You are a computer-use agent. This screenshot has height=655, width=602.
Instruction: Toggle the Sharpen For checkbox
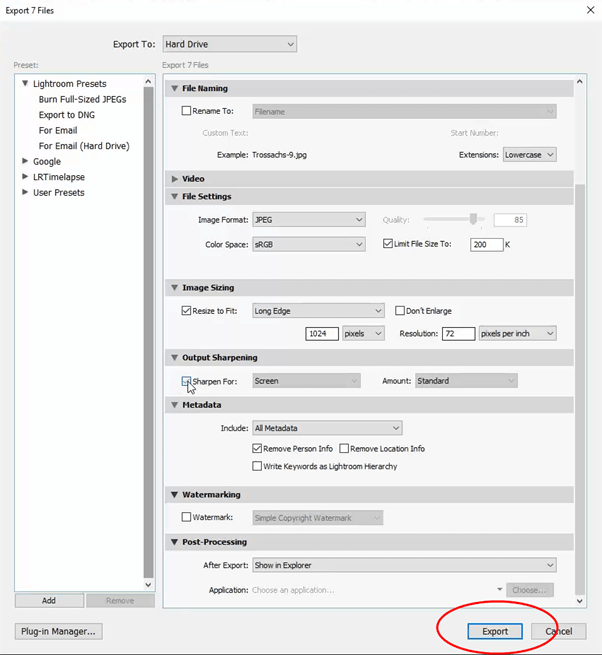pyautogui.click(x=186, y=381)
